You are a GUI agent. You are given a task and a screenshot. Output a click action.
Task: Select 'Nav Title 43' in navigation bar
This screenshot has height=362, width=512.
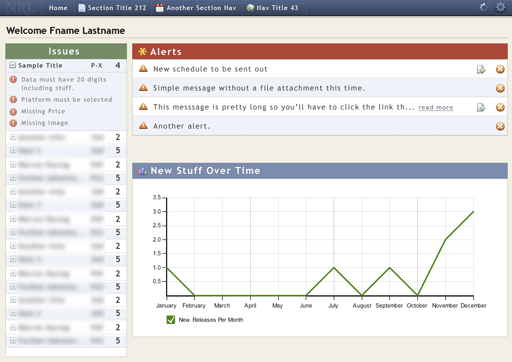coord(272,8)
